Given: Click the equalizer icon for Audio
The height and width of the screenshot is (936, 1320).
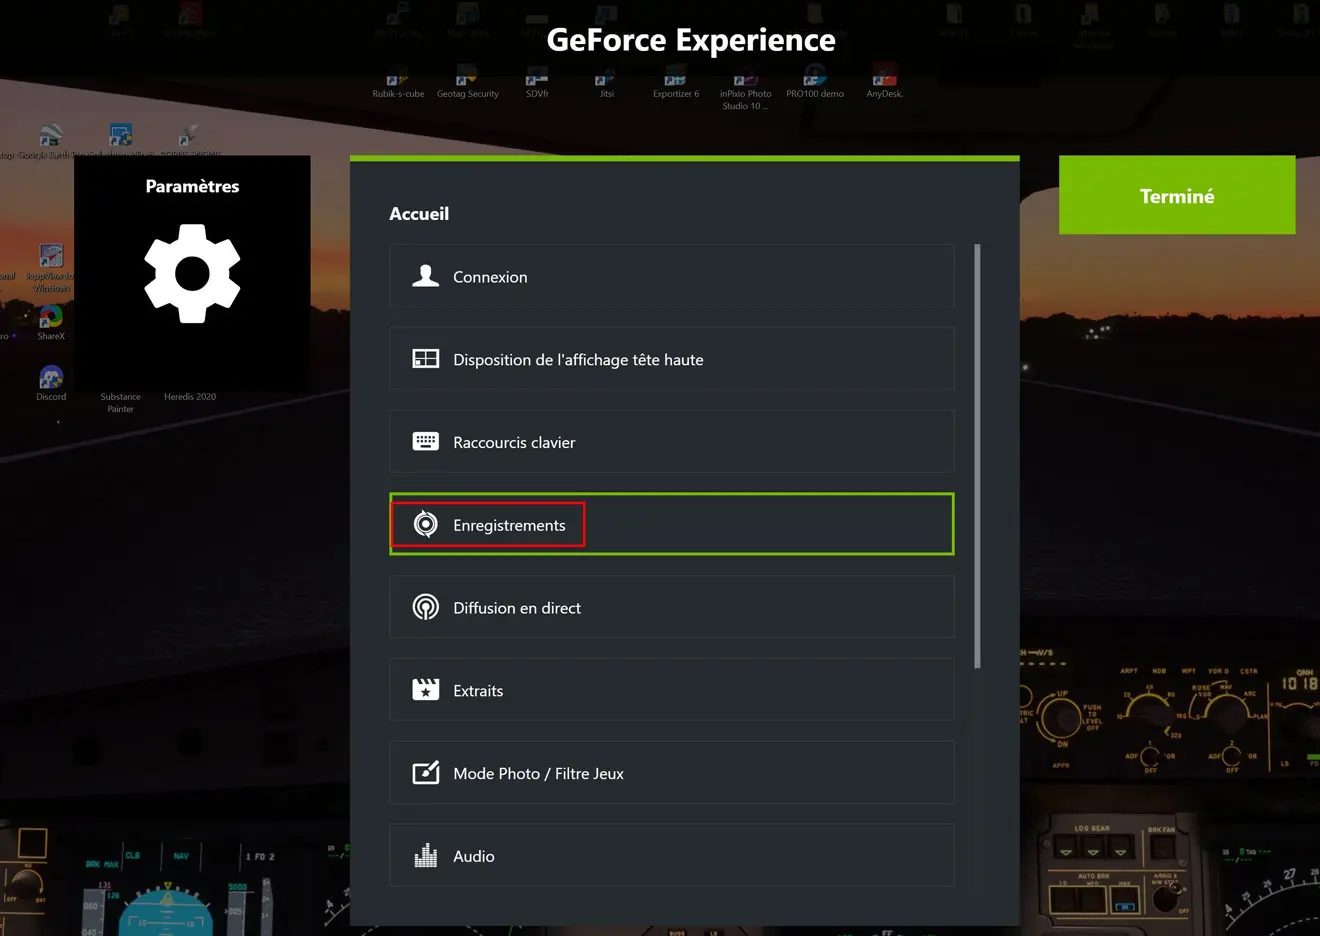Looking at the screenshot, I should (426, 855).
